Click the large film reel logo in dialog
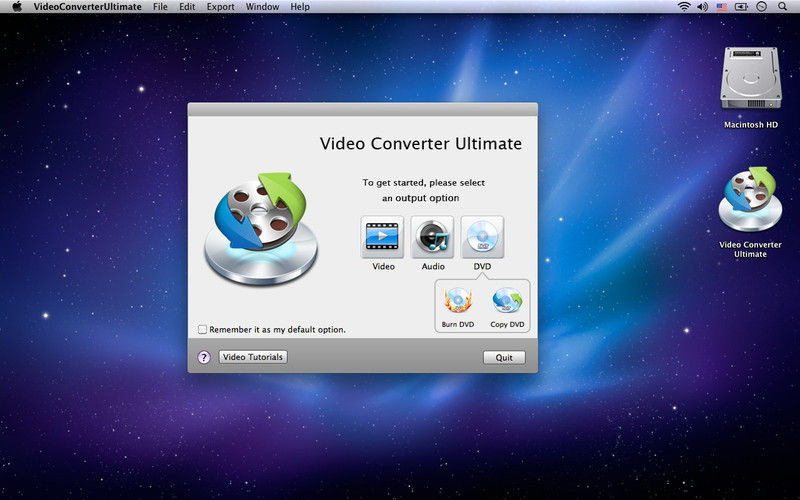This screenshot has height=500, width=800. point(261,228)
